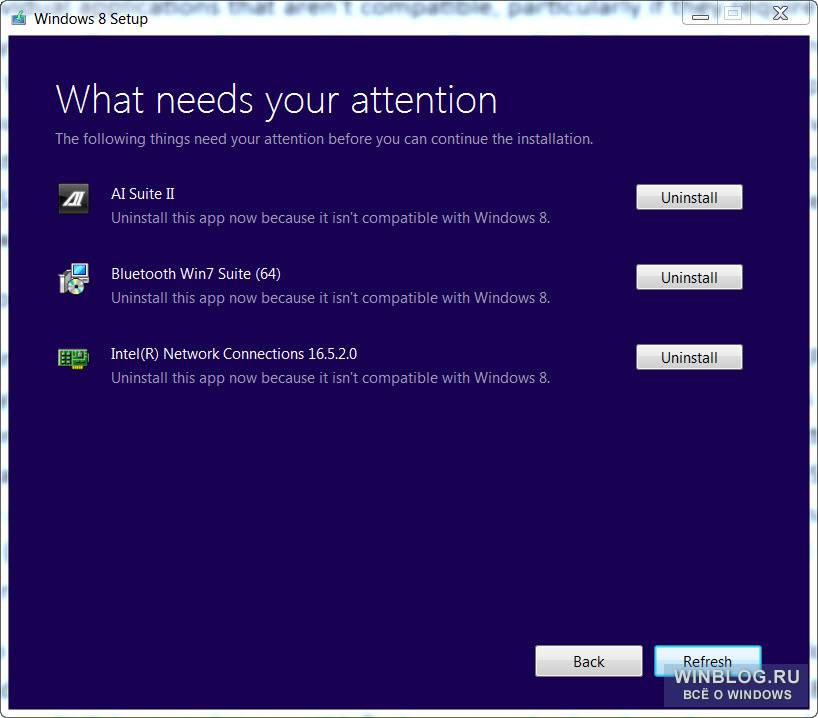Click the incompatibility note under Bluetooth Win7 Suite
This screenshot has width=818, height=718.
[x=330, y=298]
